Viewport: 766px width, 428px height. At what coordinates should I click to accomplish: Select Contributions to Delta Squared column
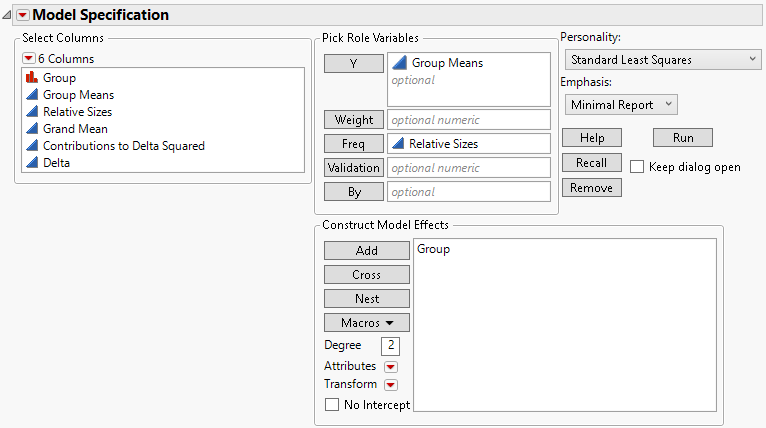(124, 146)
